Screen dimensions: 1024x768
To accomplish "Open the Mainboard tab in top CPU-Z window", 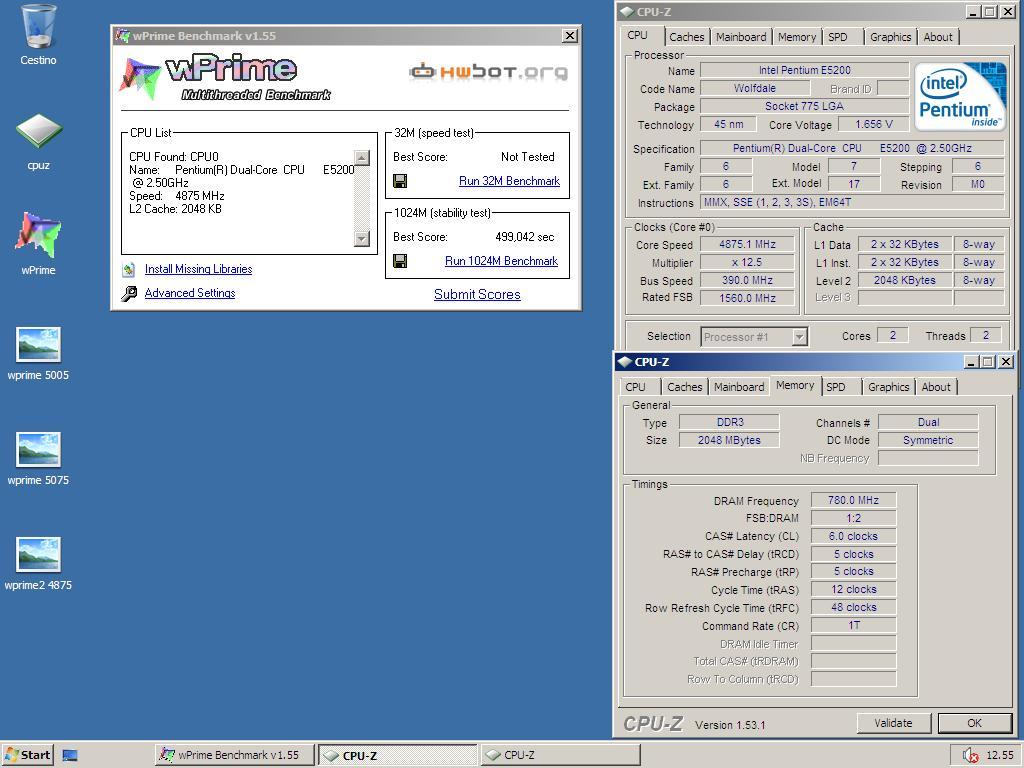I will point(741,37).
